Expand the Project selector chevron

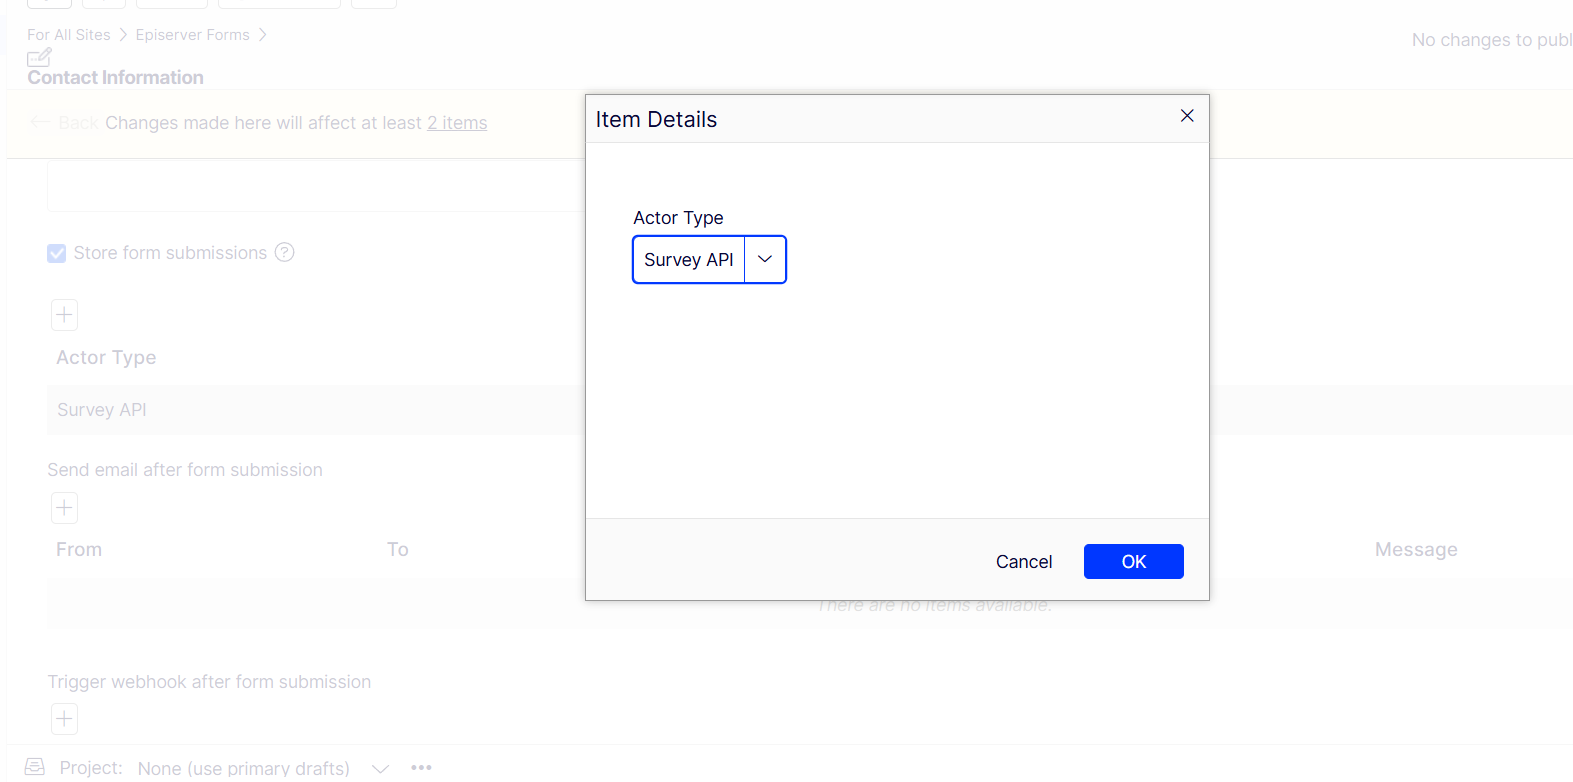click(x=380, y=768)
